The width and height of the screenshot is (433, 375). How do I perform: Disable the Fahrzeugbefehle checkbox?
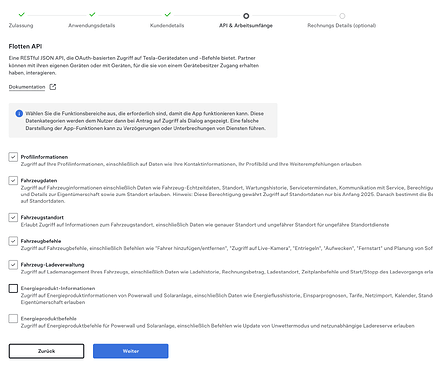click(13, 241)
